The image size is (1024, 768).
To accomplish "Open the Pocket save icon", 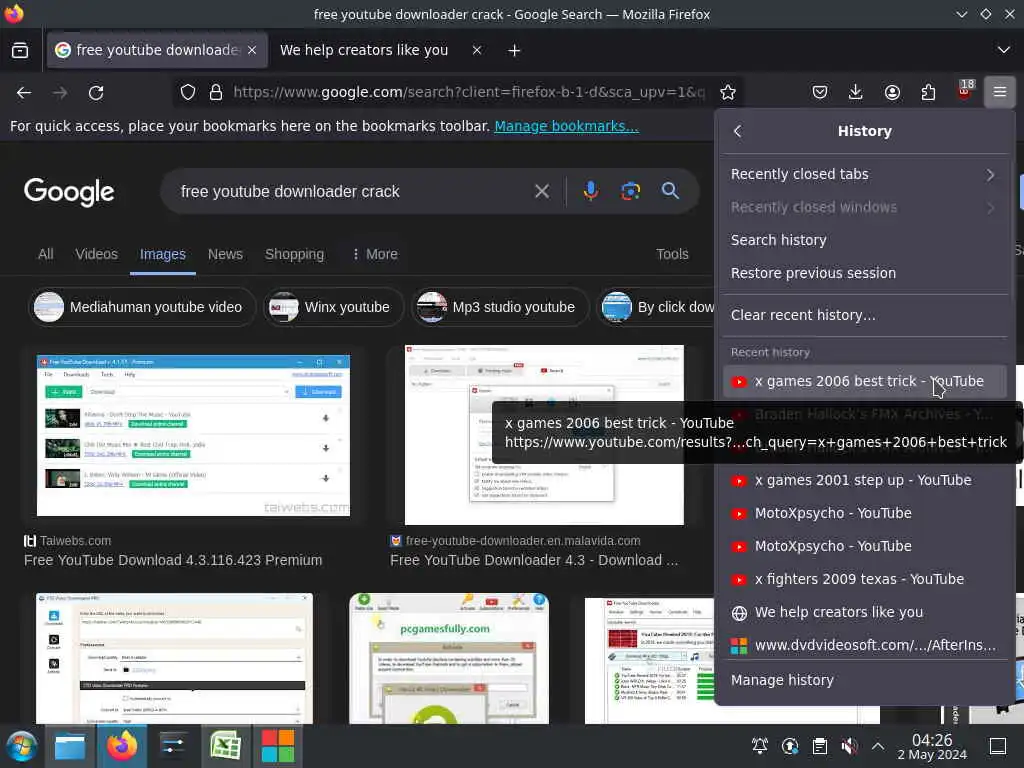I will [820, 92].
